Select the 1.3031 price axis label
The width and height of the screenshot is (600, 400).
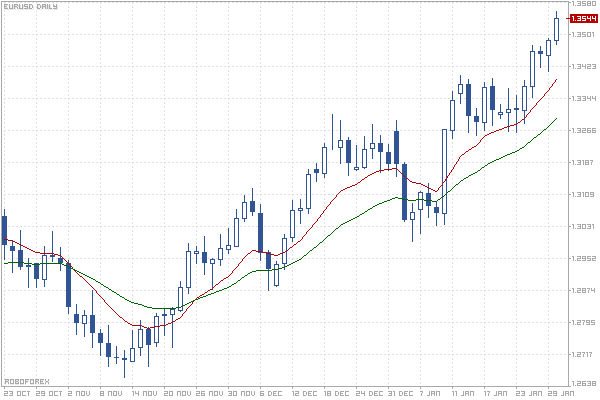(584, 227)
